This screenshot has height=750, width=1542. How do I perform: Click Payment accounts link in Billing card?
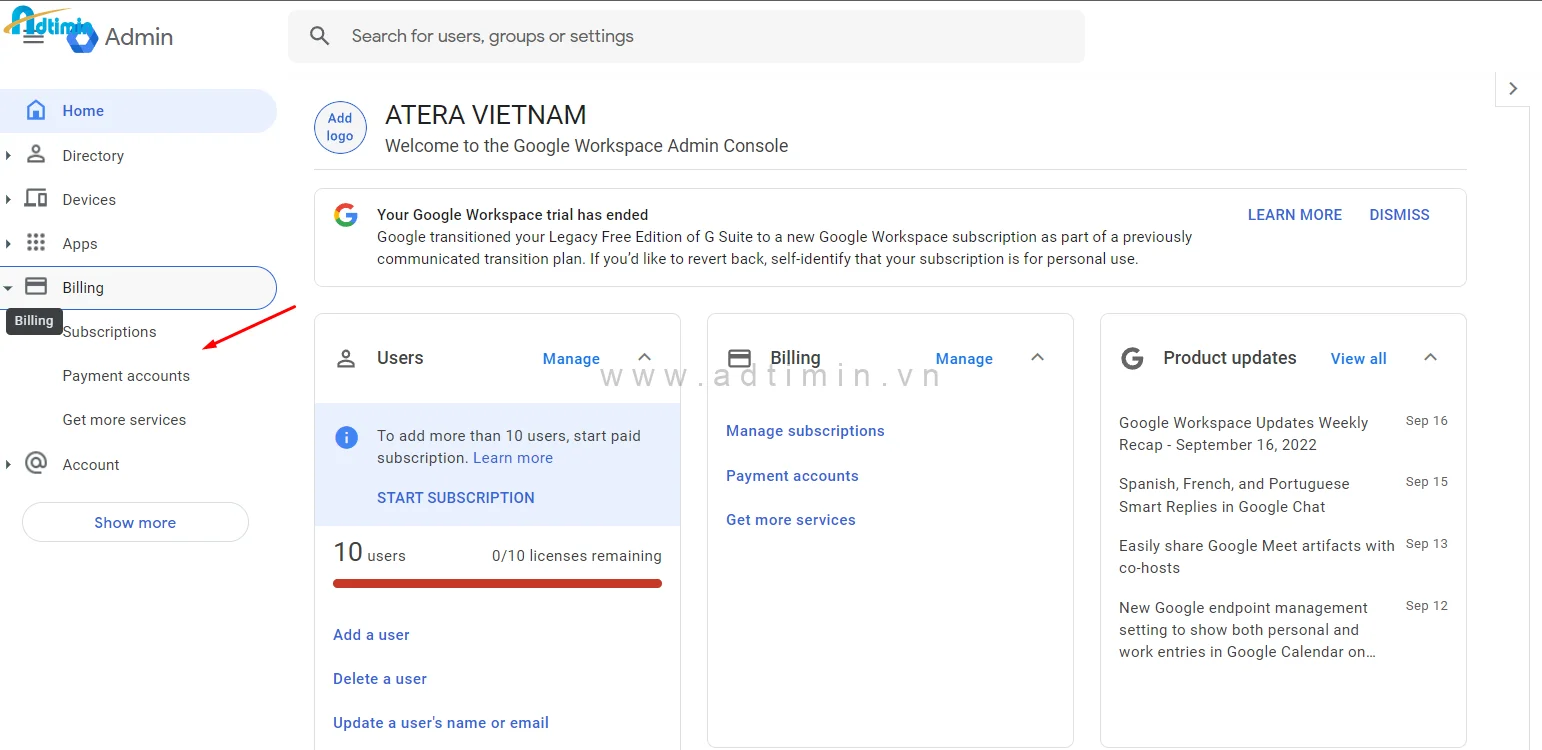tap(792, 476)
